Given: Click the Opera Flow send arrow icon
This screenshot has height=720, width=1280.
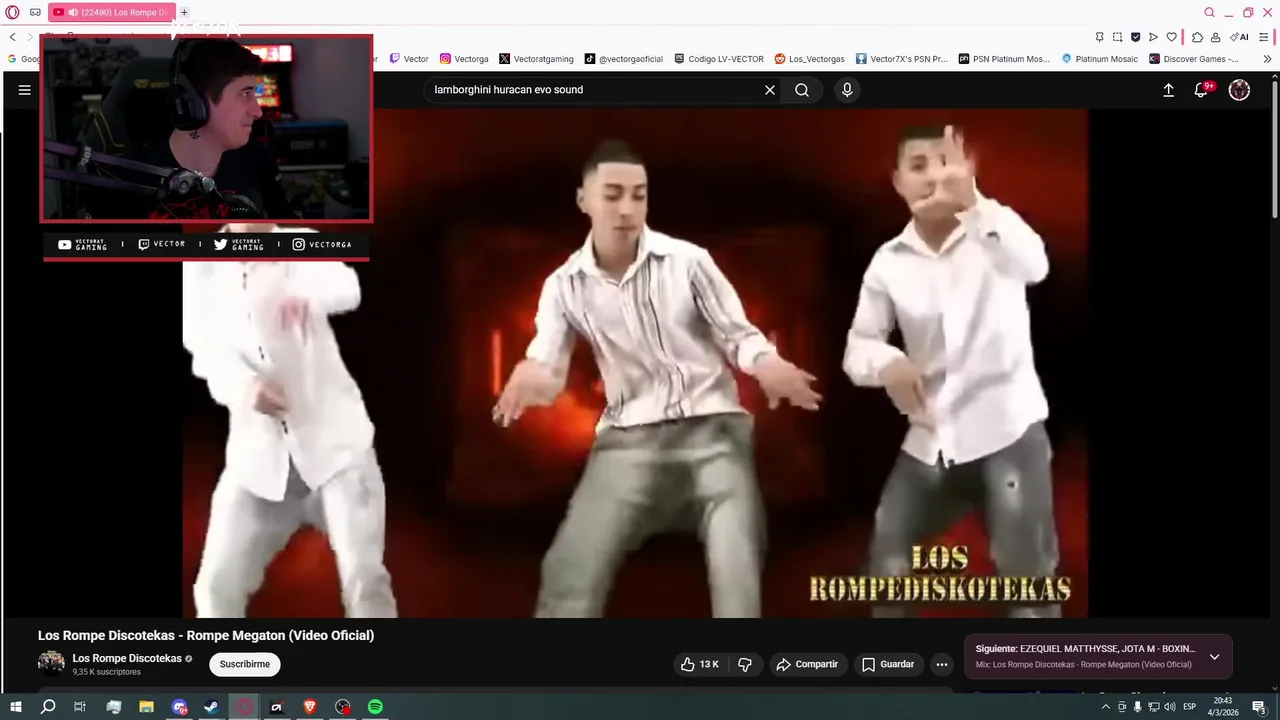Looking at the screenshot, I should click(1153, 37).
